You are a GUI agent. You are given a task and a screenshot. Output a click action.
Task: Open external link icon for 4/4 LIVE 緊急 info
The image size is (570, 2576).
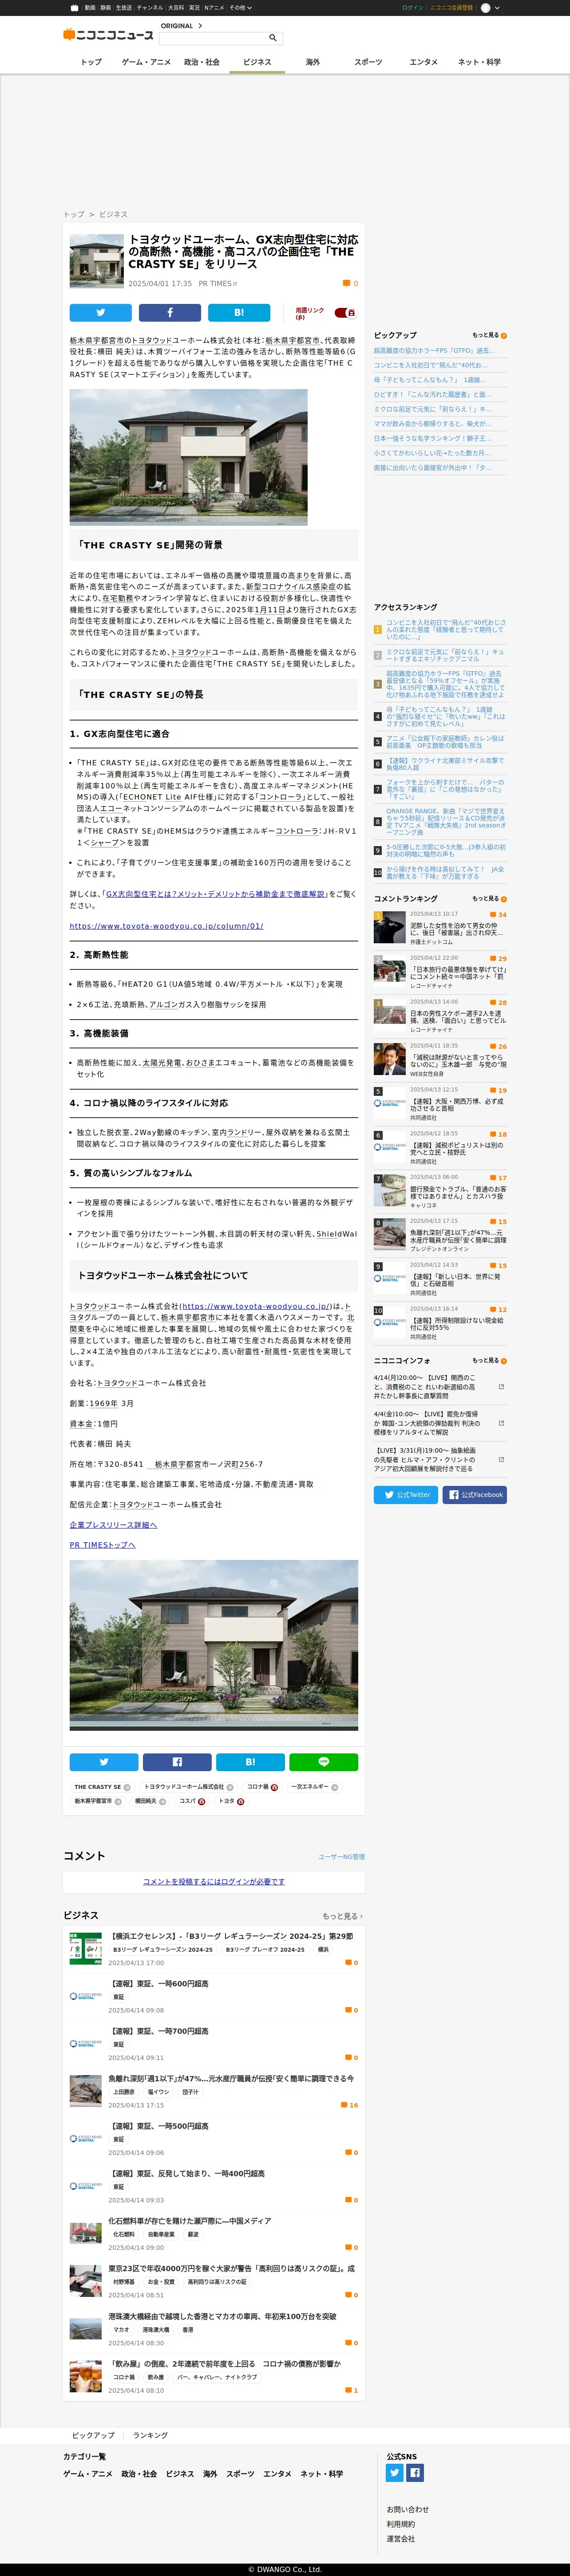501,1423
